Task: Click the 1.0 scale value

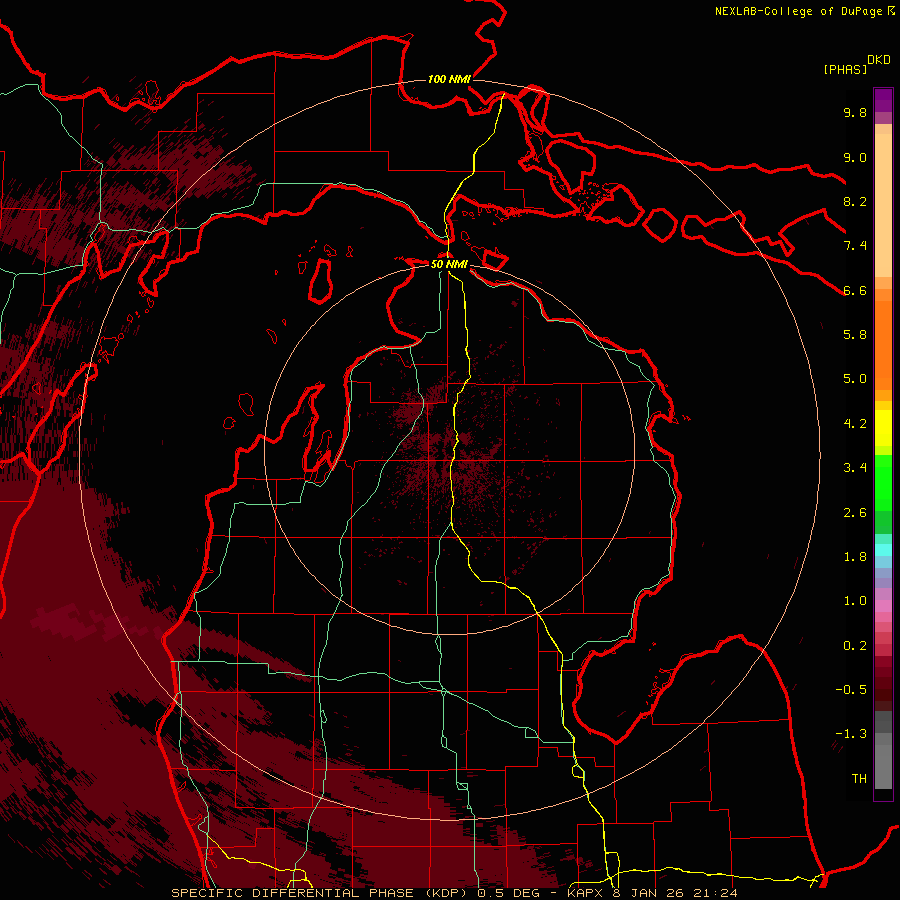Action: pos(855,601)
